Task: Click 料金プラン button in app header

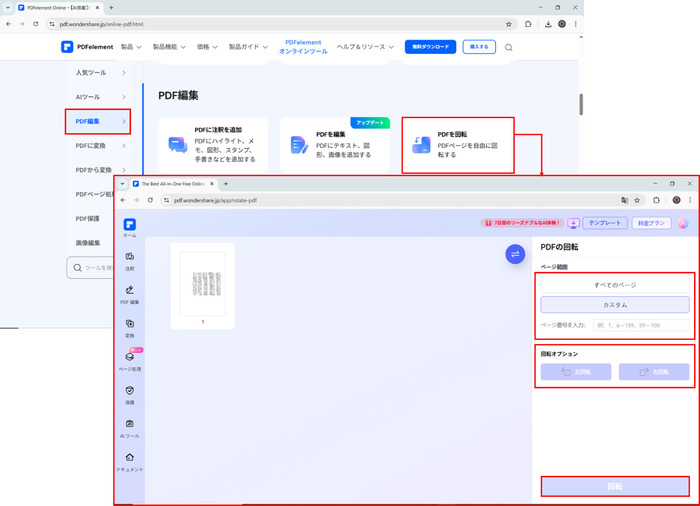Action: [x=651, y=223]
